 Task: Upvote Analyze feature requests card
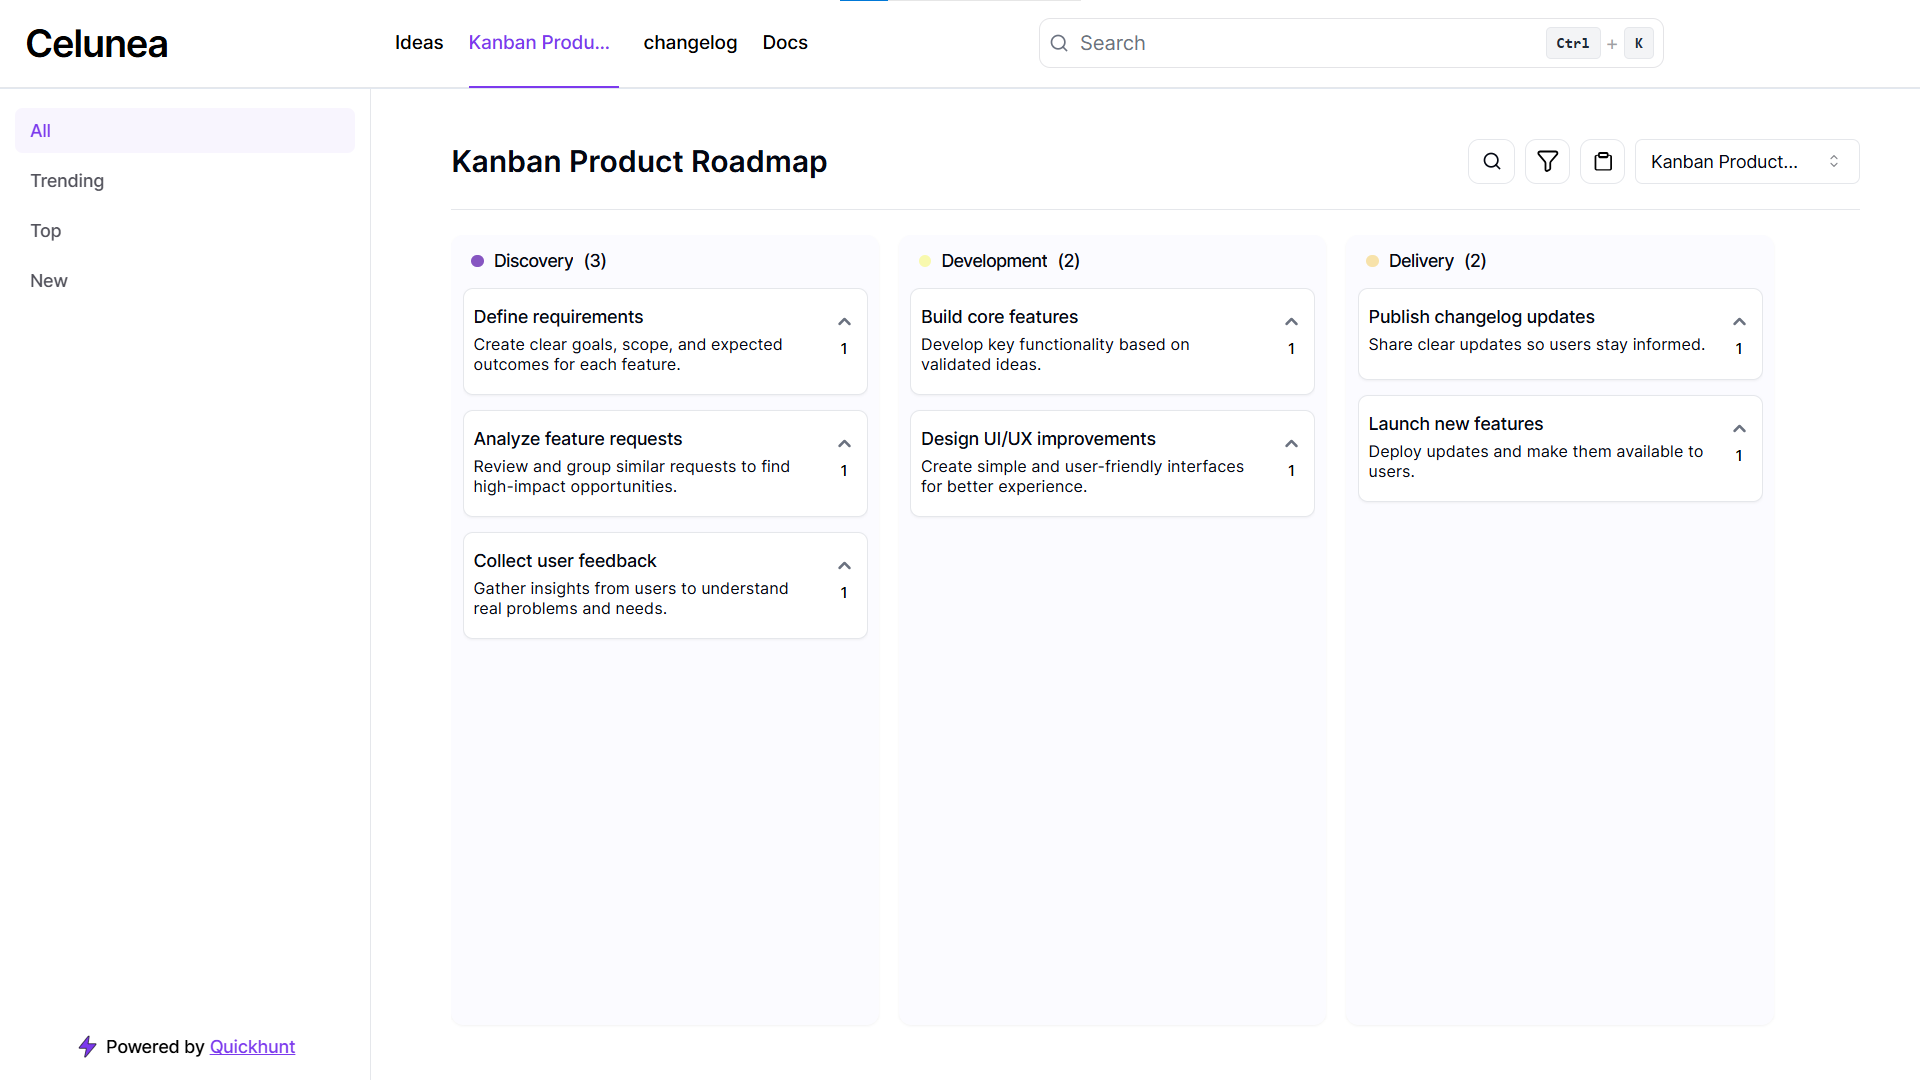pos(844,444)
